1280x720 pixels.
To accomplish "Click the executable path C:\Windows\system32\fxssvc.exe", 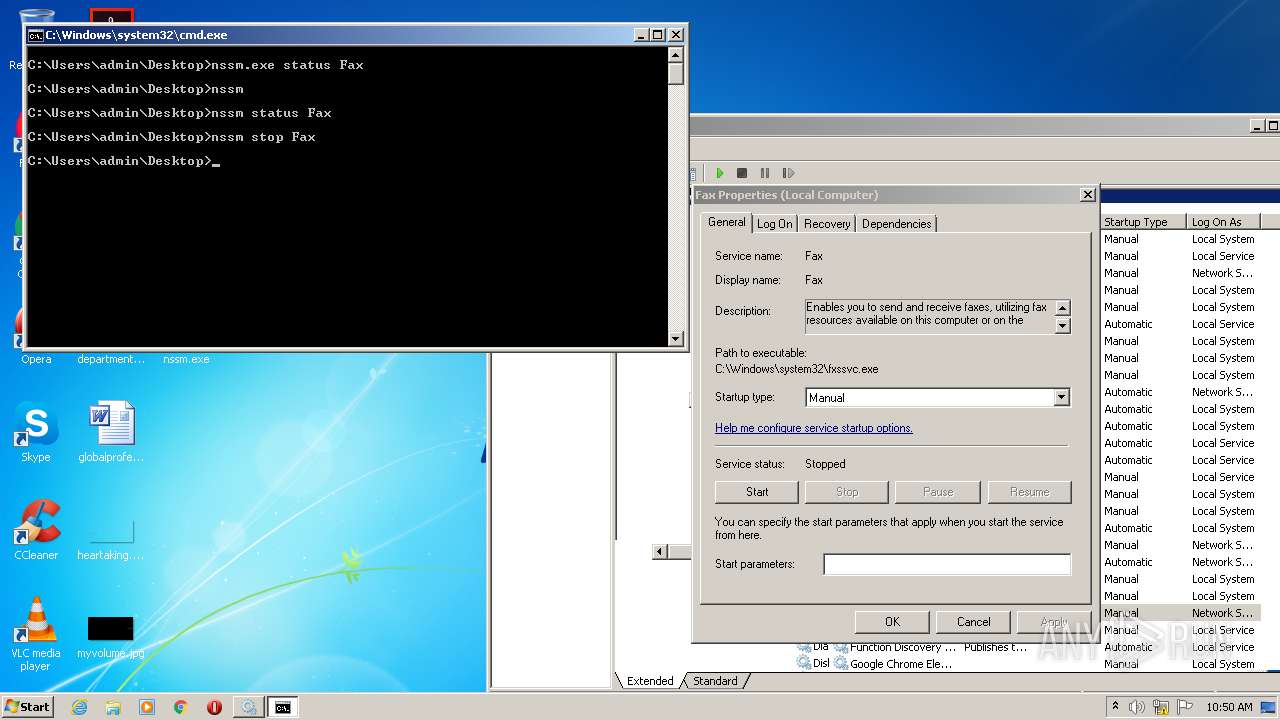I will [x=796, y=369].
